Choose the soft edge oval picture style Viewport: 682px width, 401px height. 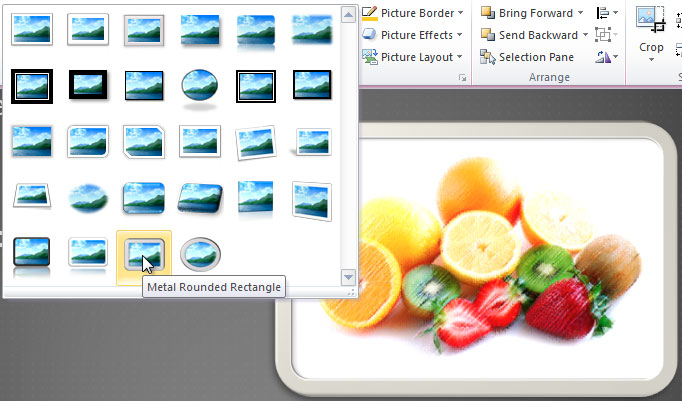point(88,199)
